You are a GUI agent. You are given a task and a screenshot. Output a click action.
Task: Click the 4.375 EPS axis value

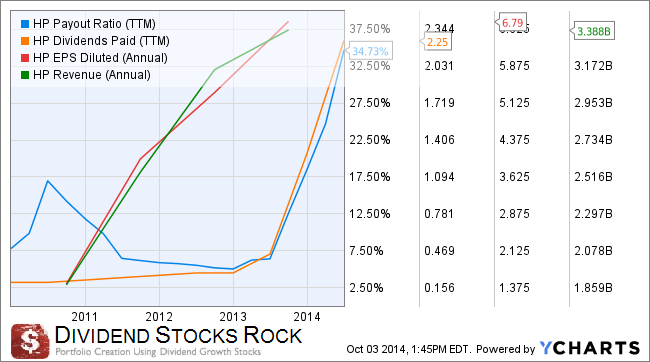(x=514, y=140)
